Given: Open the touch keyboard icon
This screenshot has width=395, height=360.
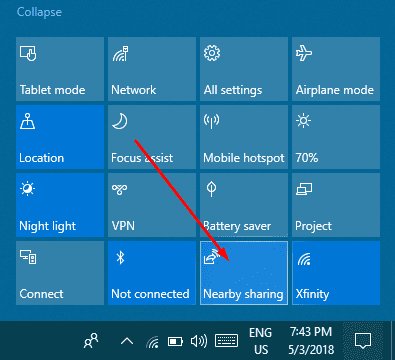Looking at the screenshot, I should (226, 341).
